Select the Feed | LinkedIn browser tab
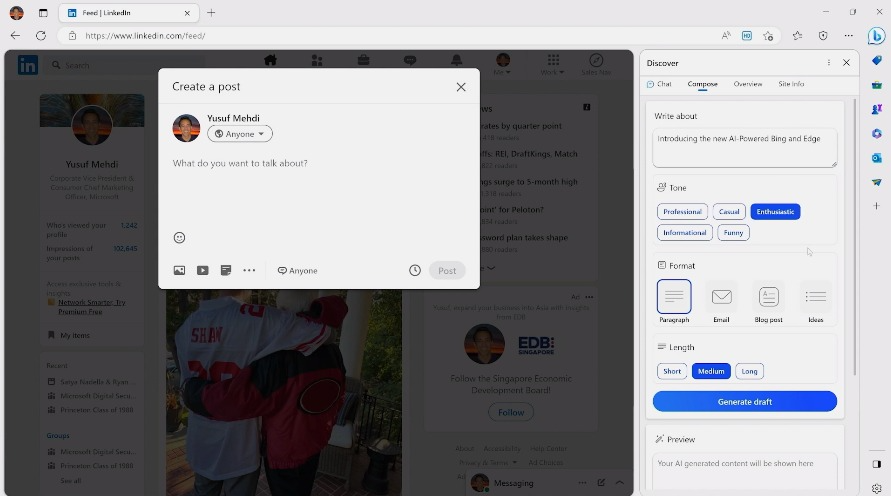This screenshot has height=496, width=891. point(128,12)
